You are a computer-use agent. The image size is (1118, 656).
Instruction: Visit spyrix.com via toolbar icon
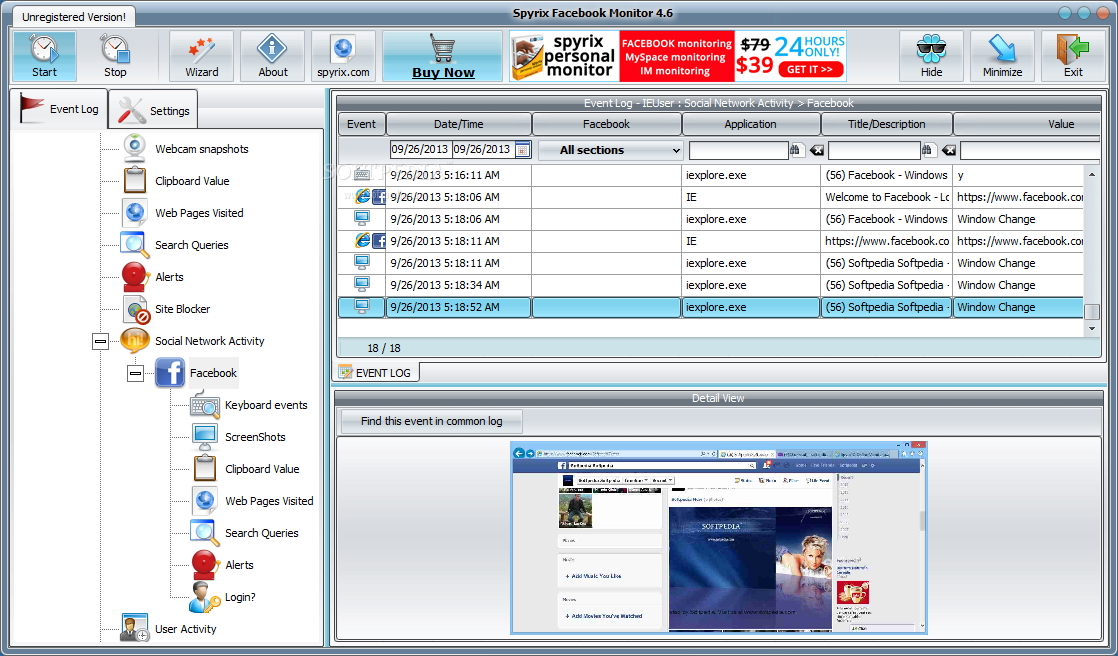[x=344, y=56]
